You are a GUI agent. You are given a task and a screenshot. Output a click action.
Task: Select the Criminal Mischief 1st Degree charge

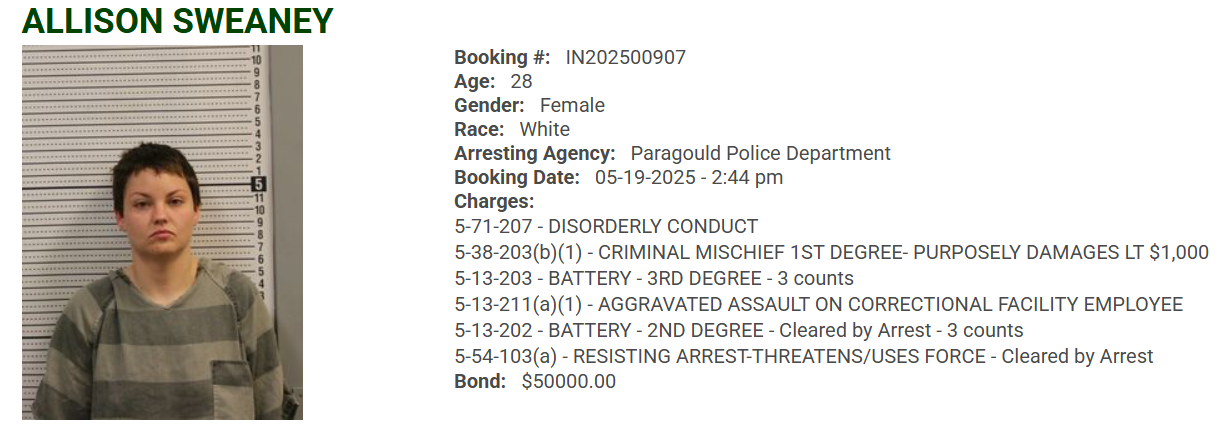pyautogui.click(x=831, y=252)
